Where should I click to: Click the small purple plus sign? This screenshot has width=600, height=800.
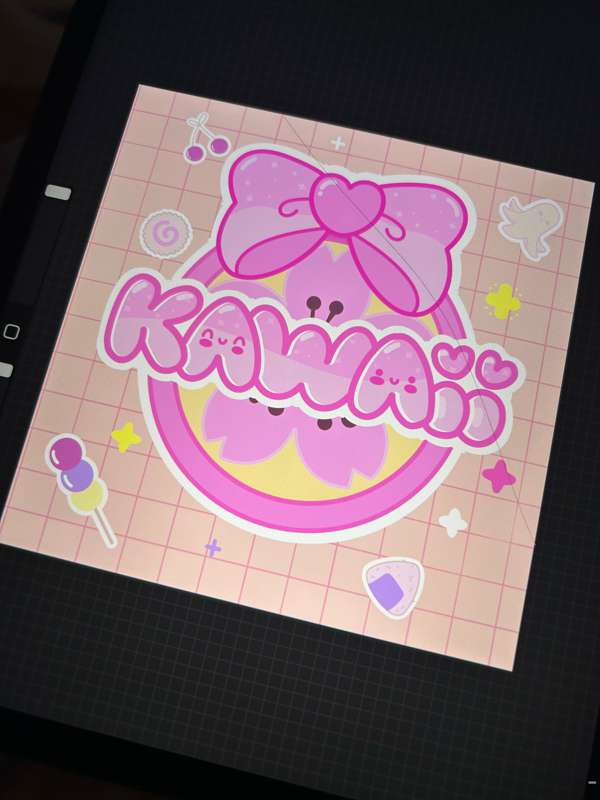click(x=213, y=548)
